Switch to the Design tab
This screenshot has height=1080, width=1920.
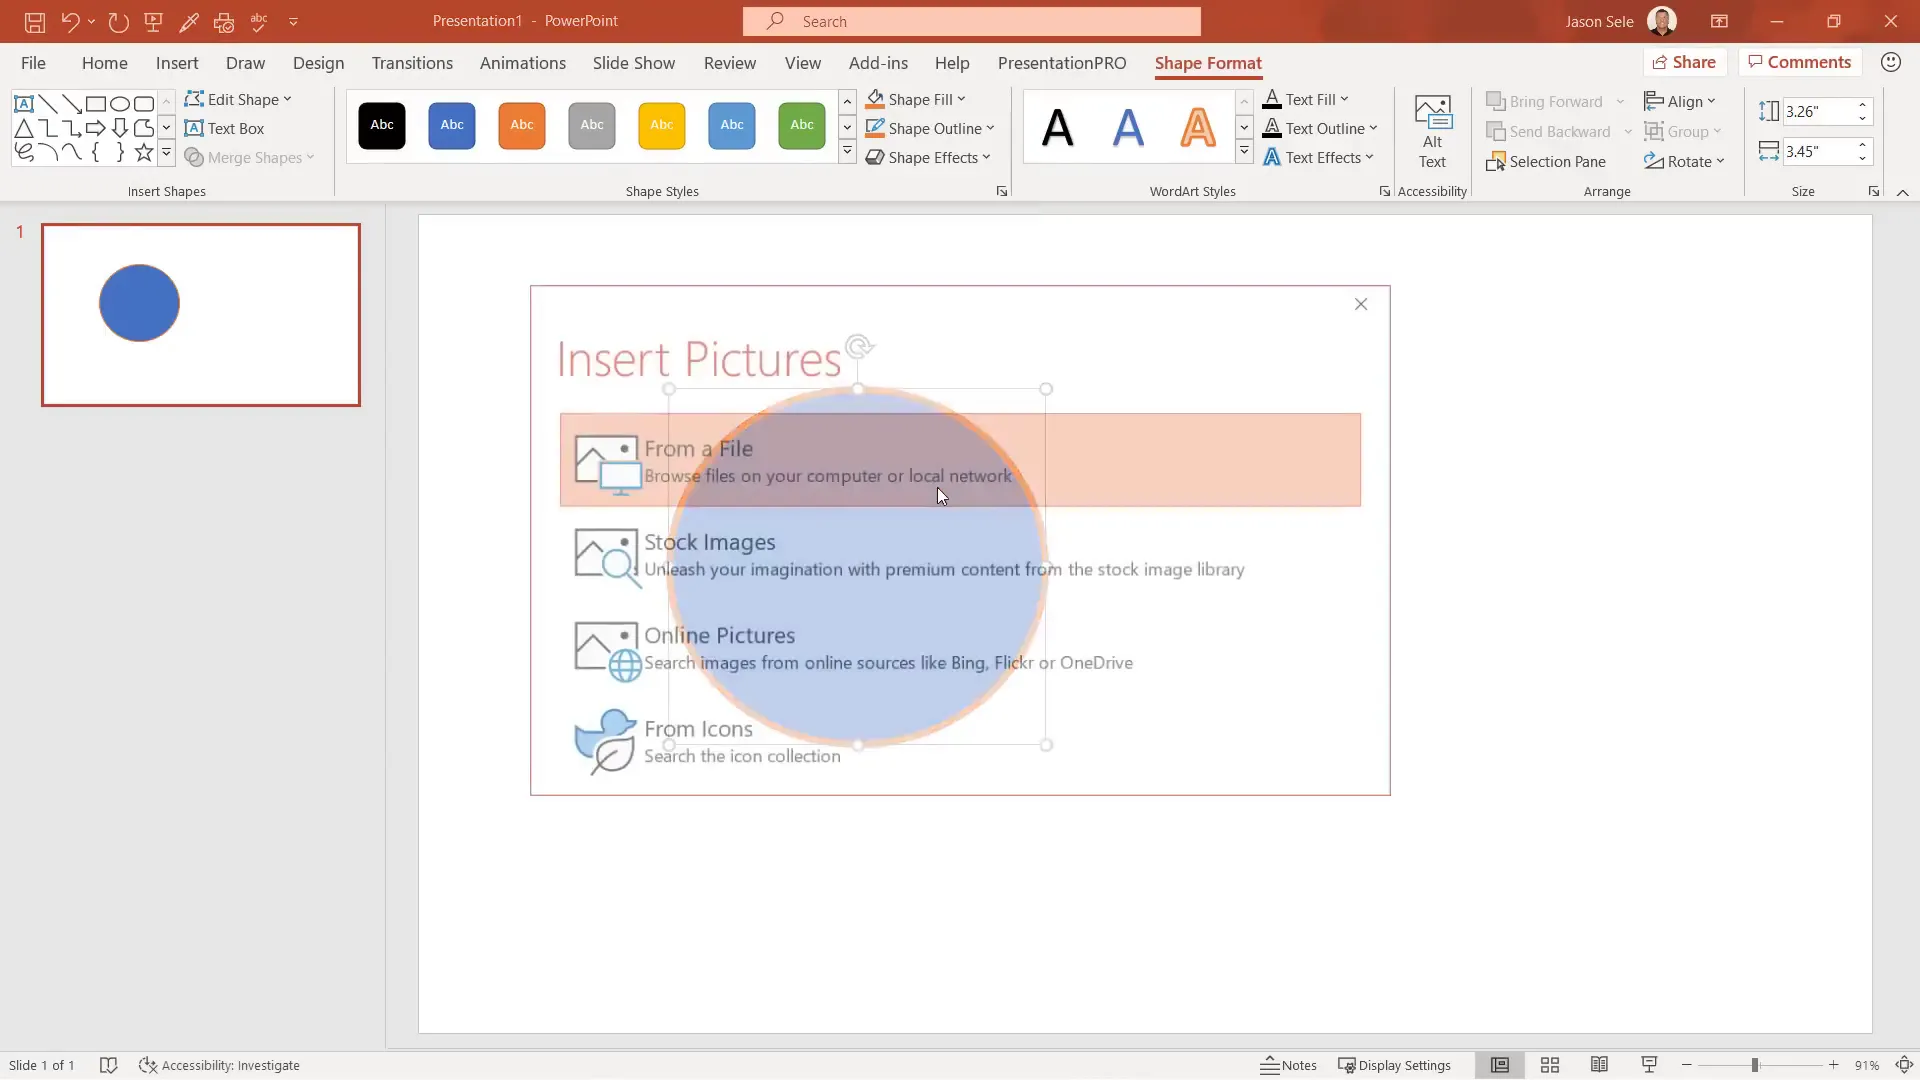pos(318,62)
